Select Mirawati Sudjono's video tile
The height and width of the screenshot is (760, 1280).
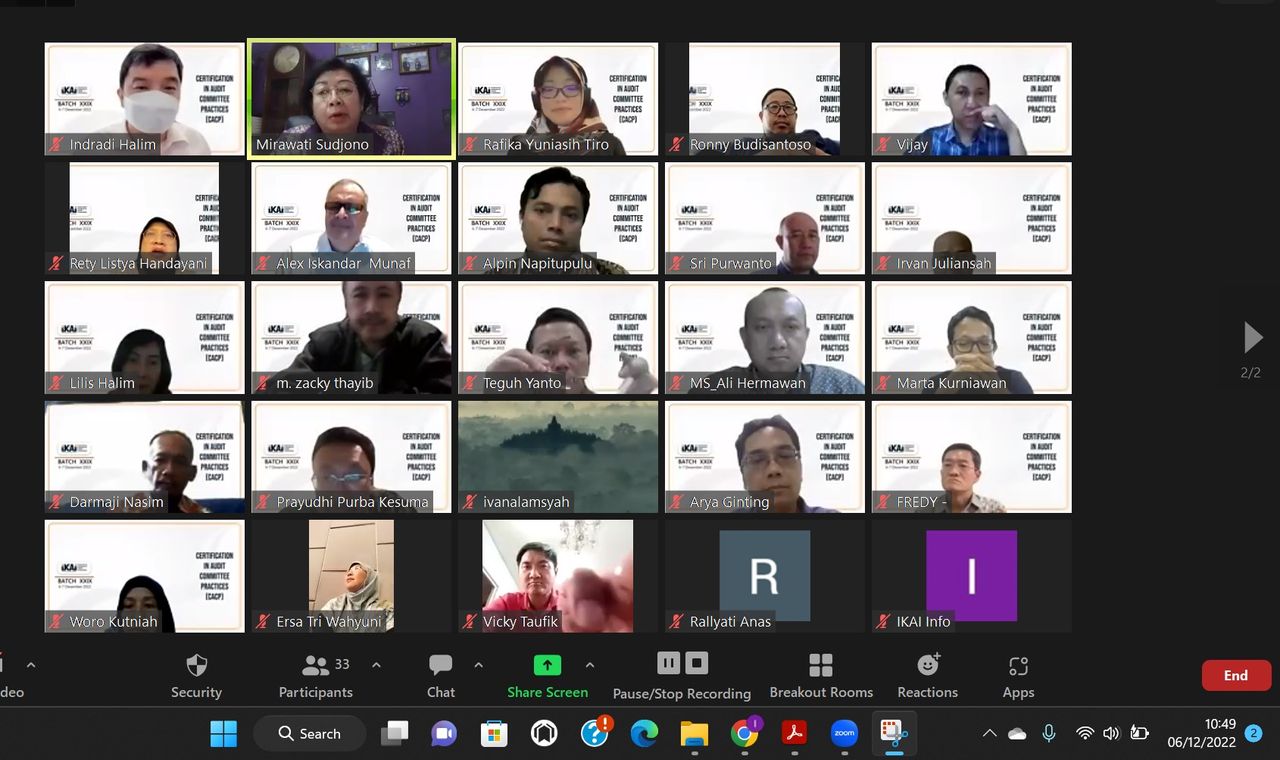pyautogui.click(x=351, y=98)
